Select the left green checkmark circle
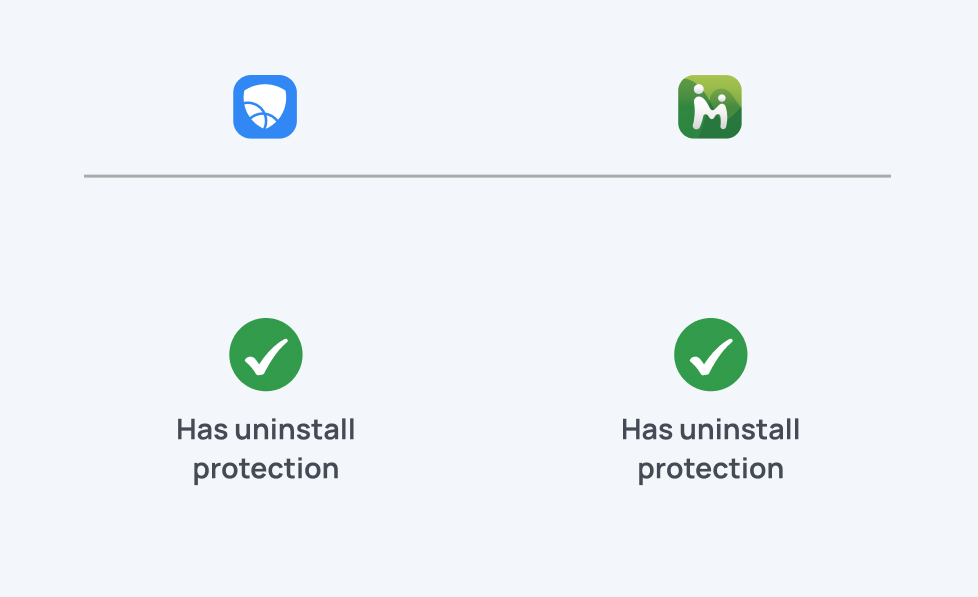Image resolution: width=978 pixels, height=597 pixels. tap(266, 355)
